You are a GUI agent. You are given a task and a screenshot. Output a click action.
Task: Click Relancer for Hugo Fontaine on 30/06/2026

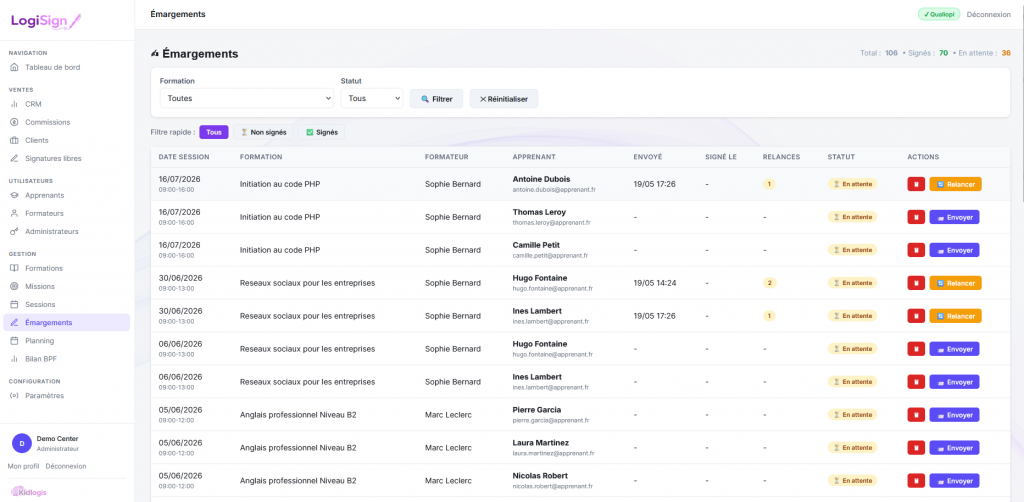pos(955,283)
